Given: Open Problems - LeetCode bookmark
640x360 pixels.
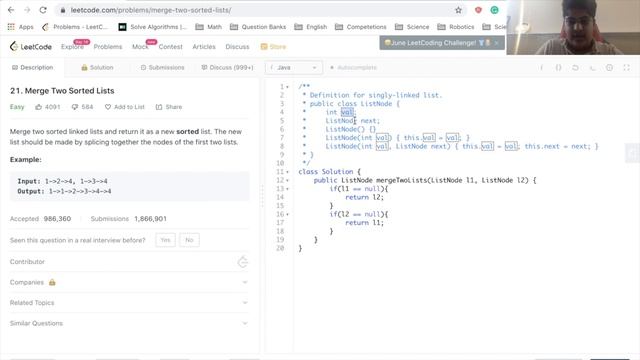Looking at the screenshot, I should [x=75, y=27].
